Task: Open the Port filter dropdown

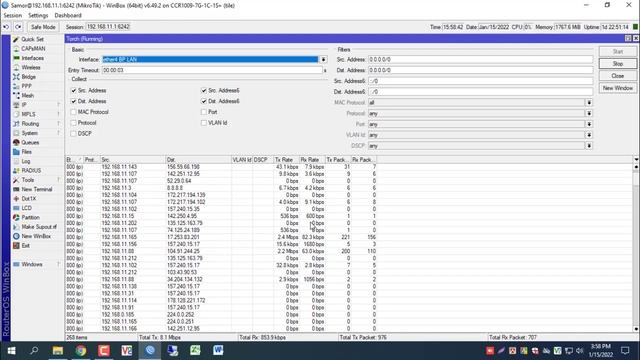Action: [589, 124]
